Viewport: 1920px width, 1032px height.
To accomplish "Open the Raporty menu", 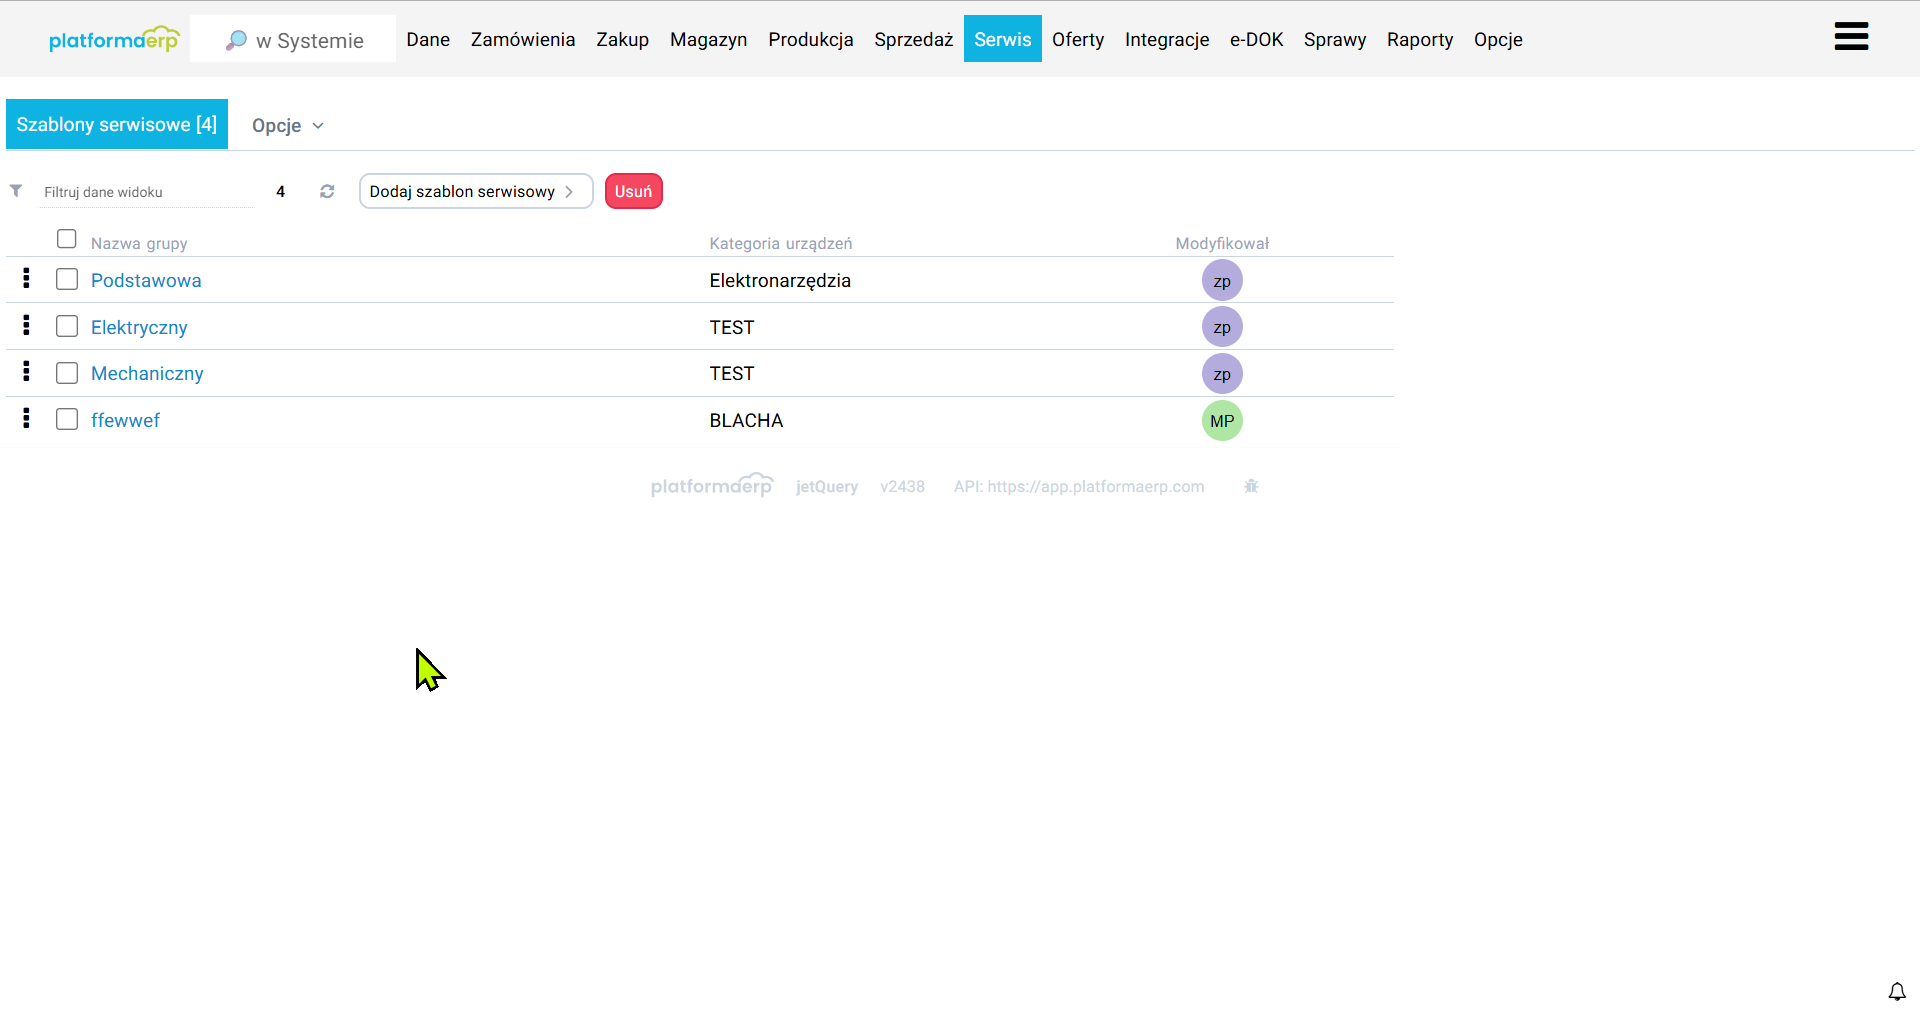I will (1419, 39).
